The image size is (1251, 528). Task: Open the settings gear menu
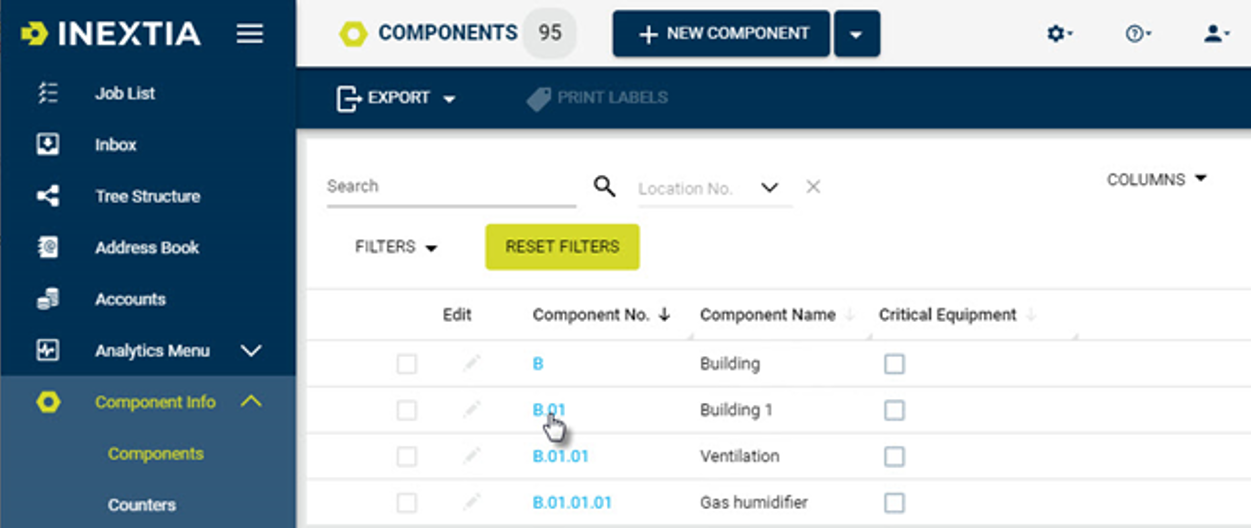click(x=1059, y=34)
